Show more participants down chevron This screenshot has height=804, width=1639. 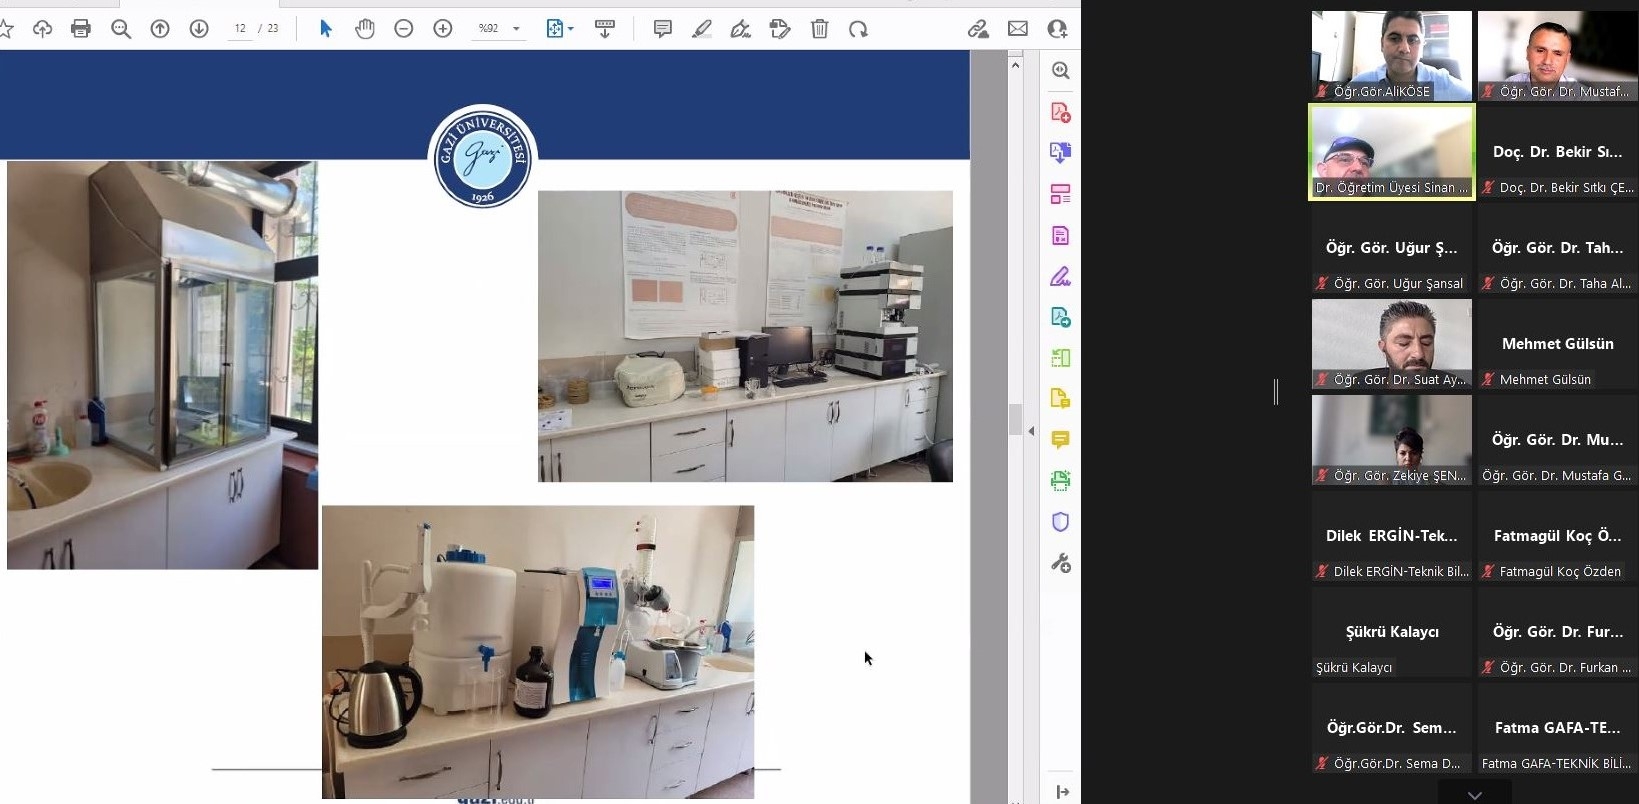1474,794
